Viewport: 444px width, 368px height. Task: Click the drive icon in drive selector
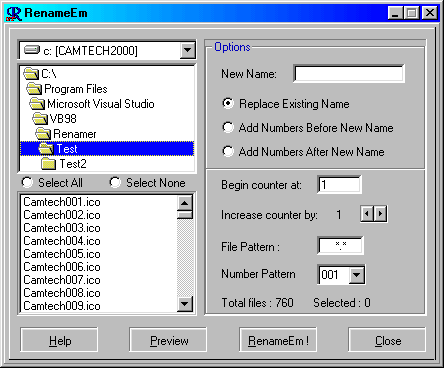click(x=32, y=50)
